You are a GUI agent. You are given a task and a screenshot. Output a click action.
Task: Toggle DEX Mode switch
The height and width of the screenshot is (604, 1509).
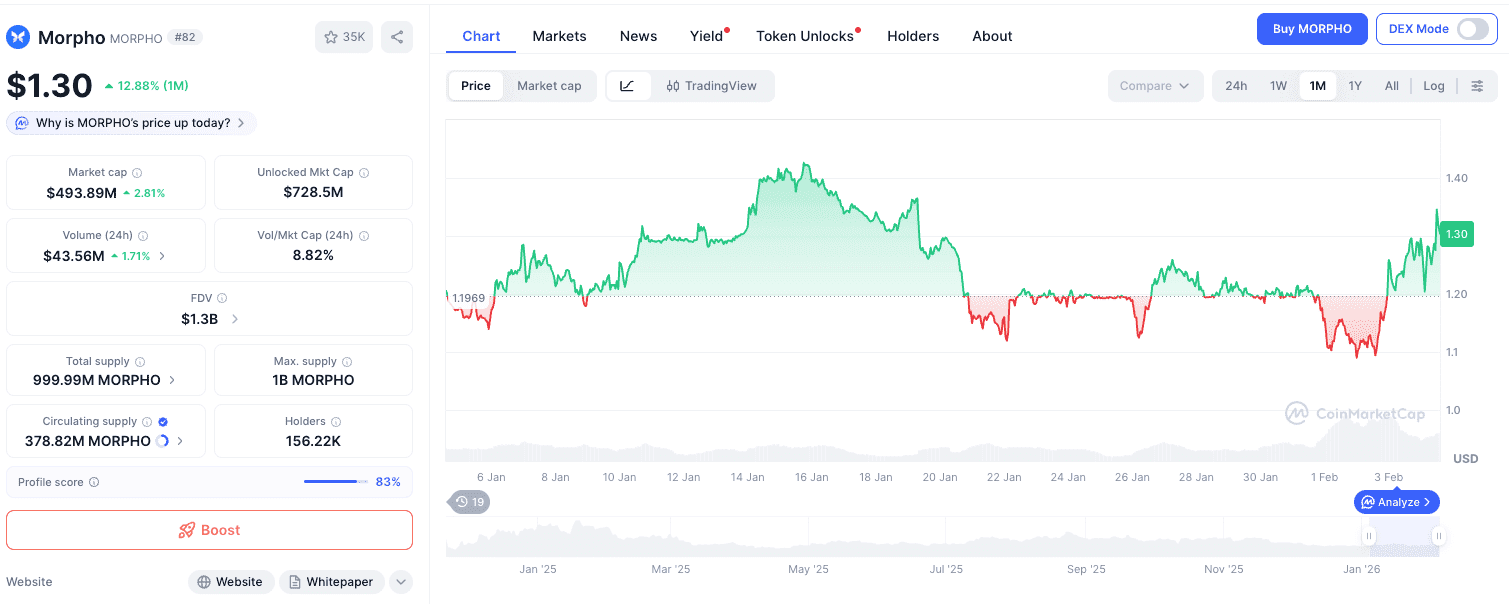point(1472,29)
